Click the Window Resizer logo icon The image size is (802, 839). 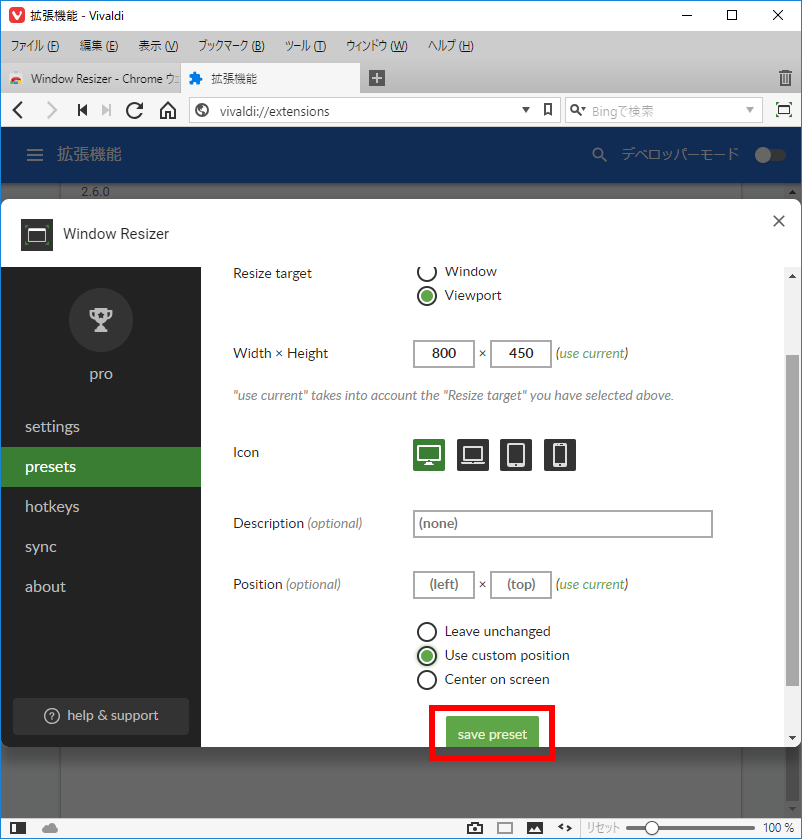37,235
